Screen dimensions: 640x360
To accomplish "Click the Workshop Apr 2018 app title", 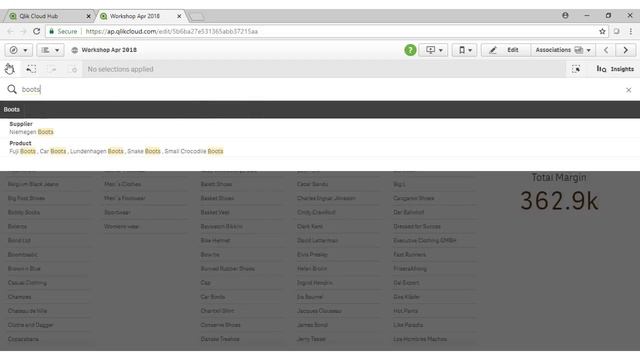I will (109, 50).
